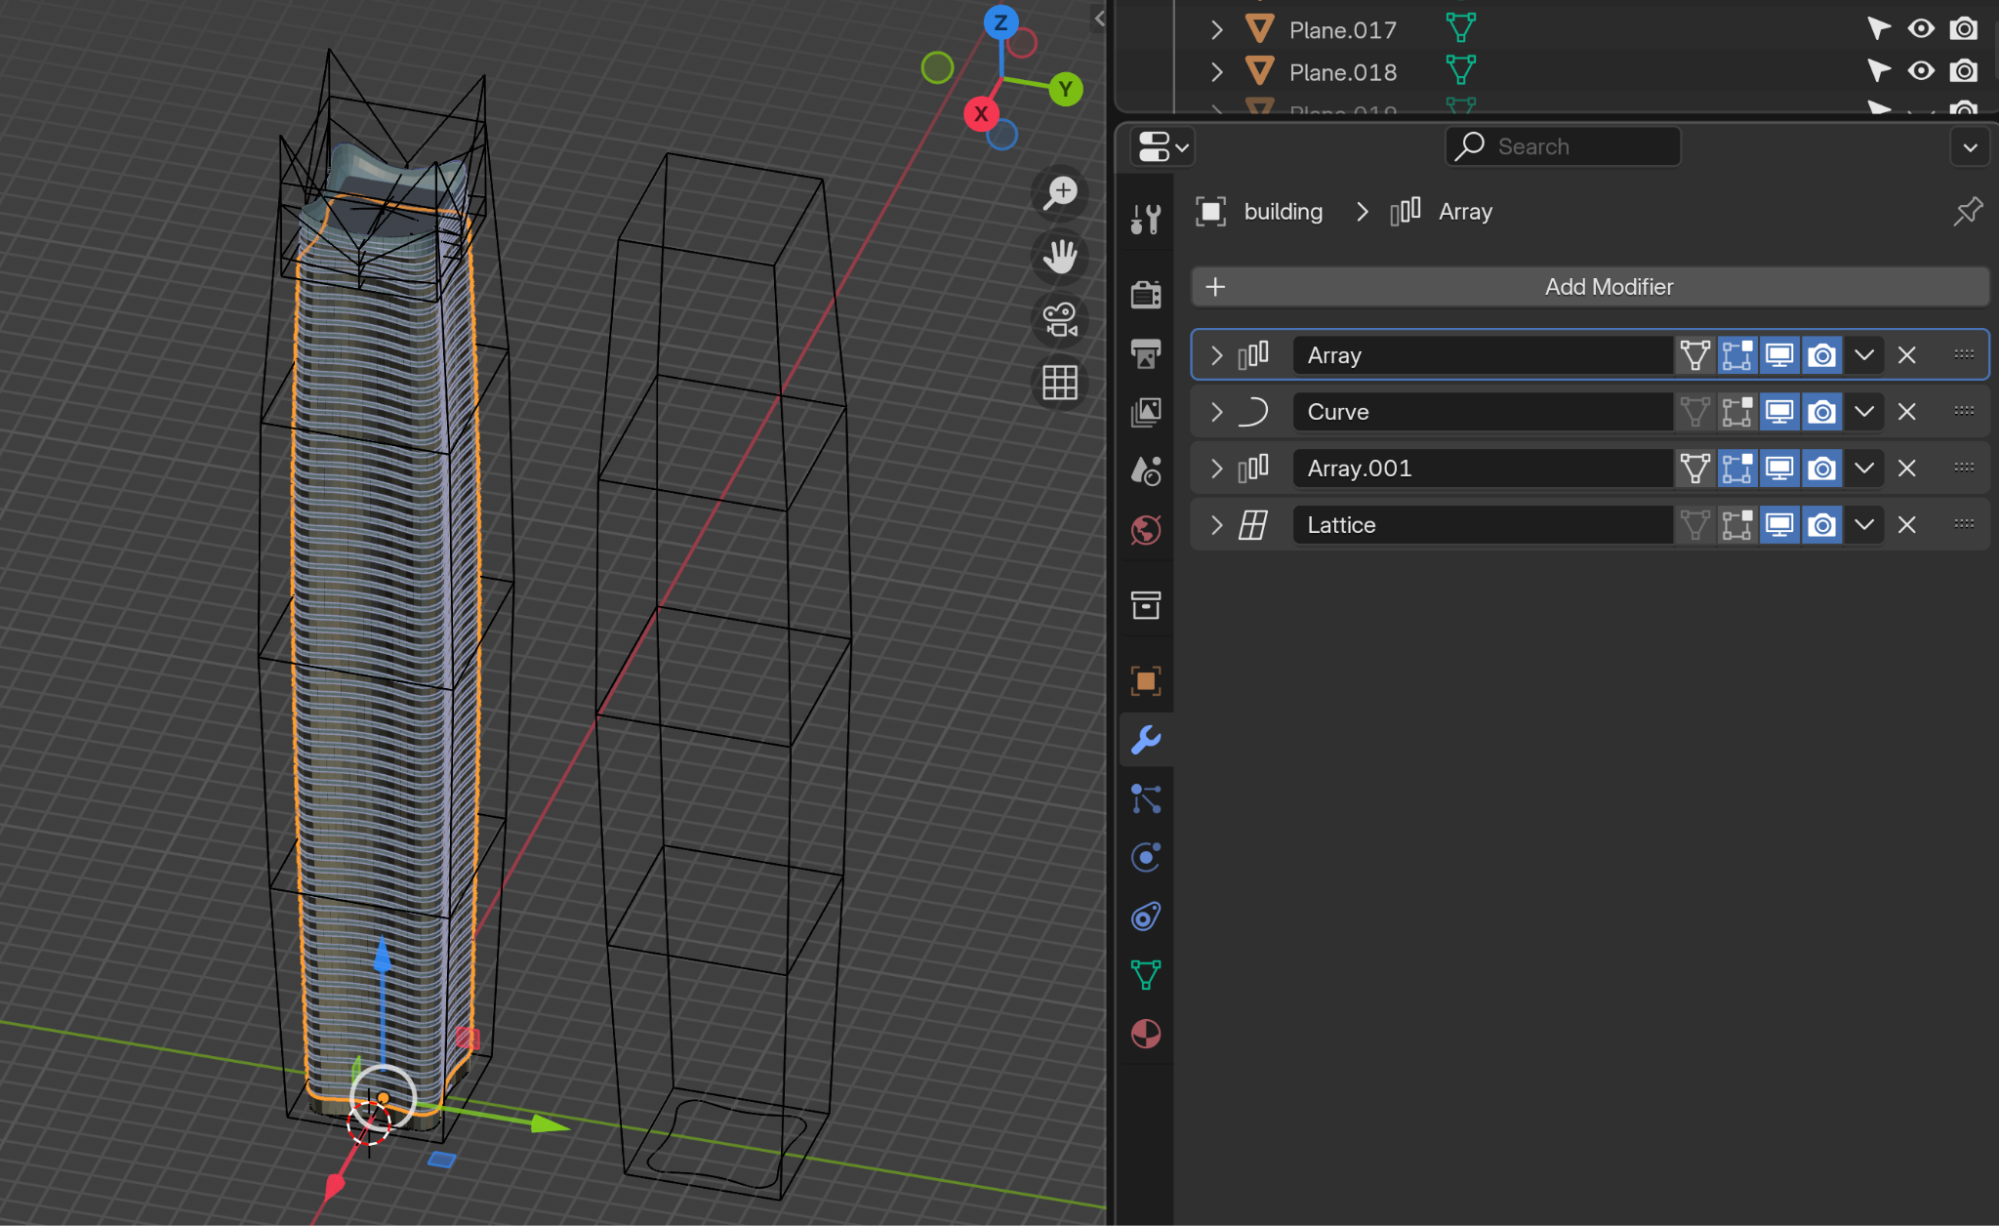
Task: Remove the Lattice modifier
Action: (1907, 525)
